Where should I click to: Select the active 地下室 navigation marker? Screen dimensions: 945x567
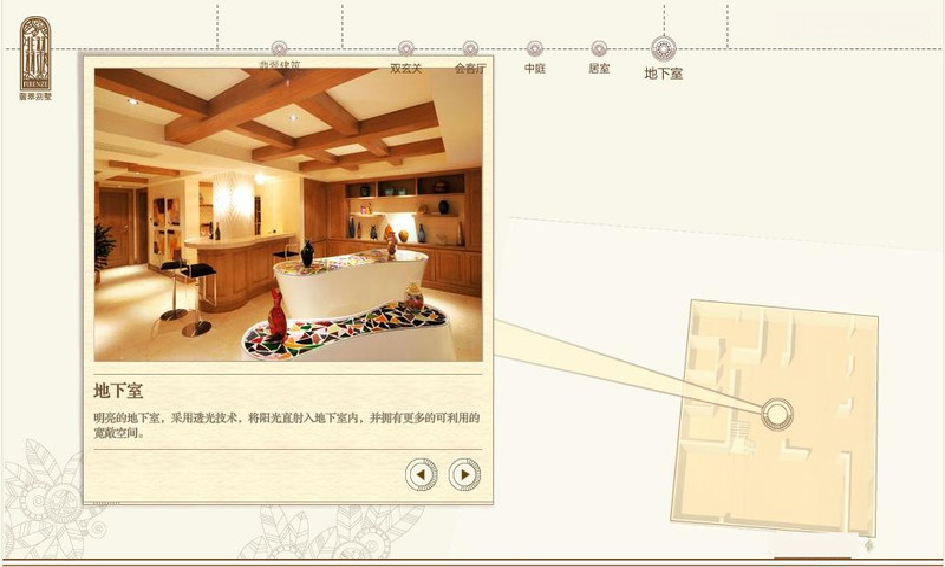(664, 49)
